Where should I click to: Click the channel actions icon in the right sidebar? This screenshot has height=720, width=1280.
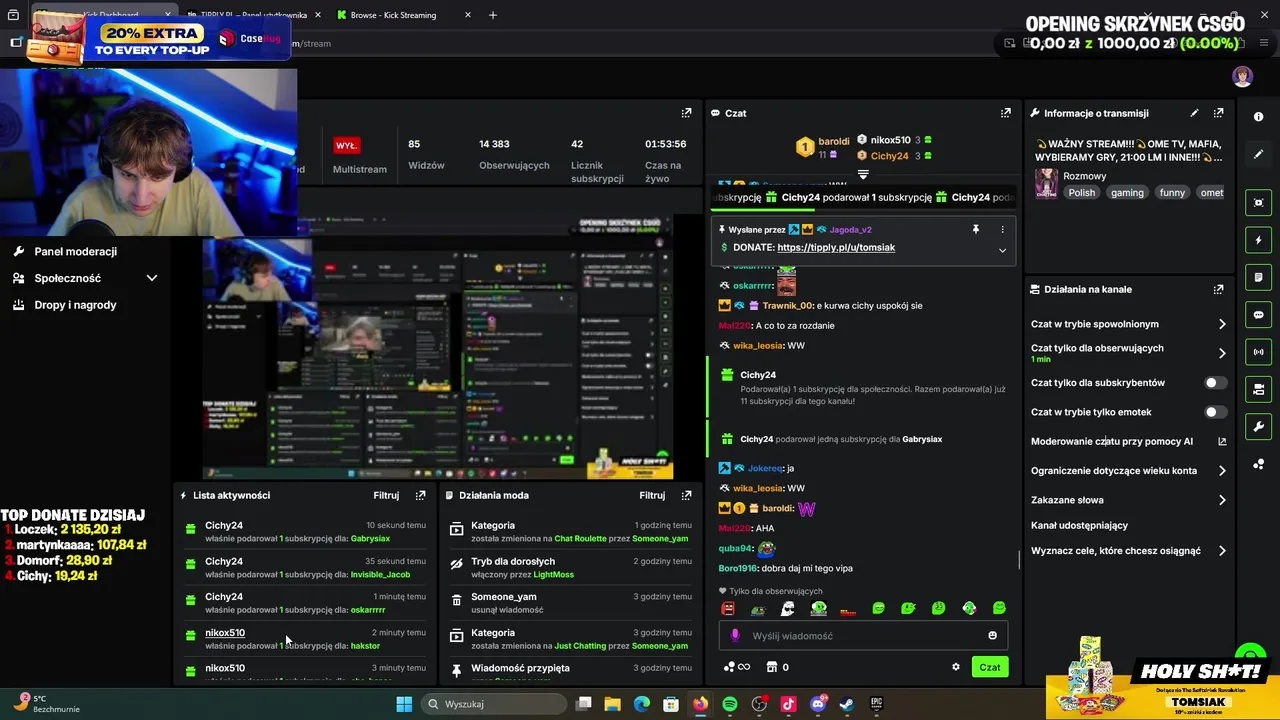click(1258, 389)
